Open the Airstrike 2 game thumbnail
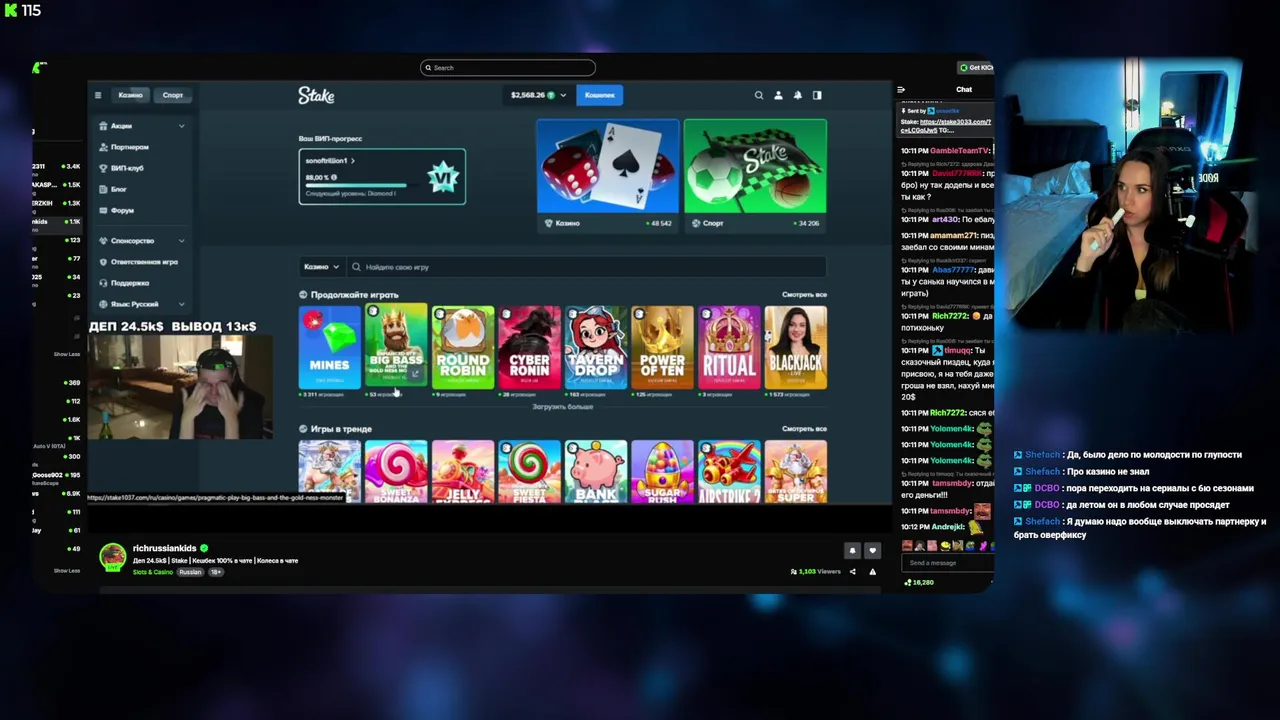This screenshot has height=720, width=1280. click(729, 471)
